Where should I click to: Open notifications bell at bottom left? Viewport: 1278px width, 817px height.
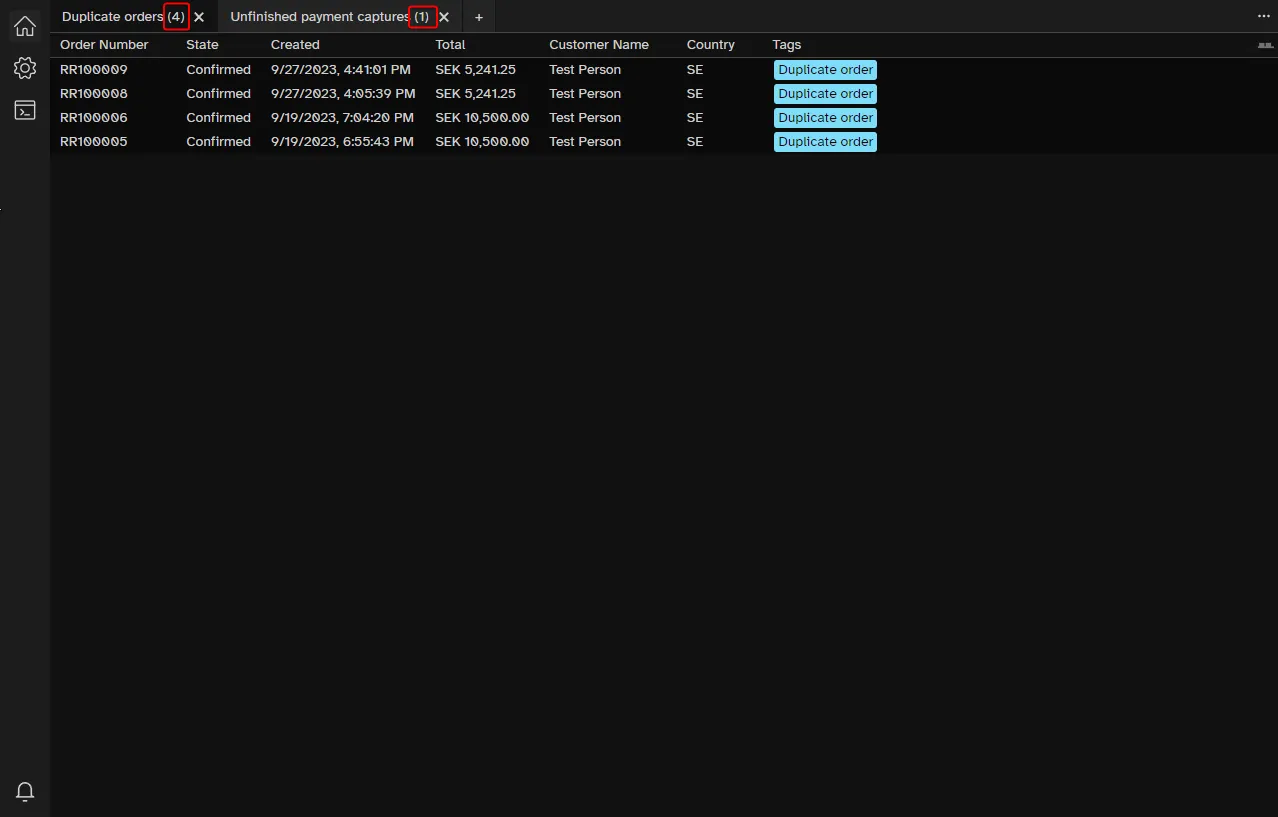[x=25, y=791]
